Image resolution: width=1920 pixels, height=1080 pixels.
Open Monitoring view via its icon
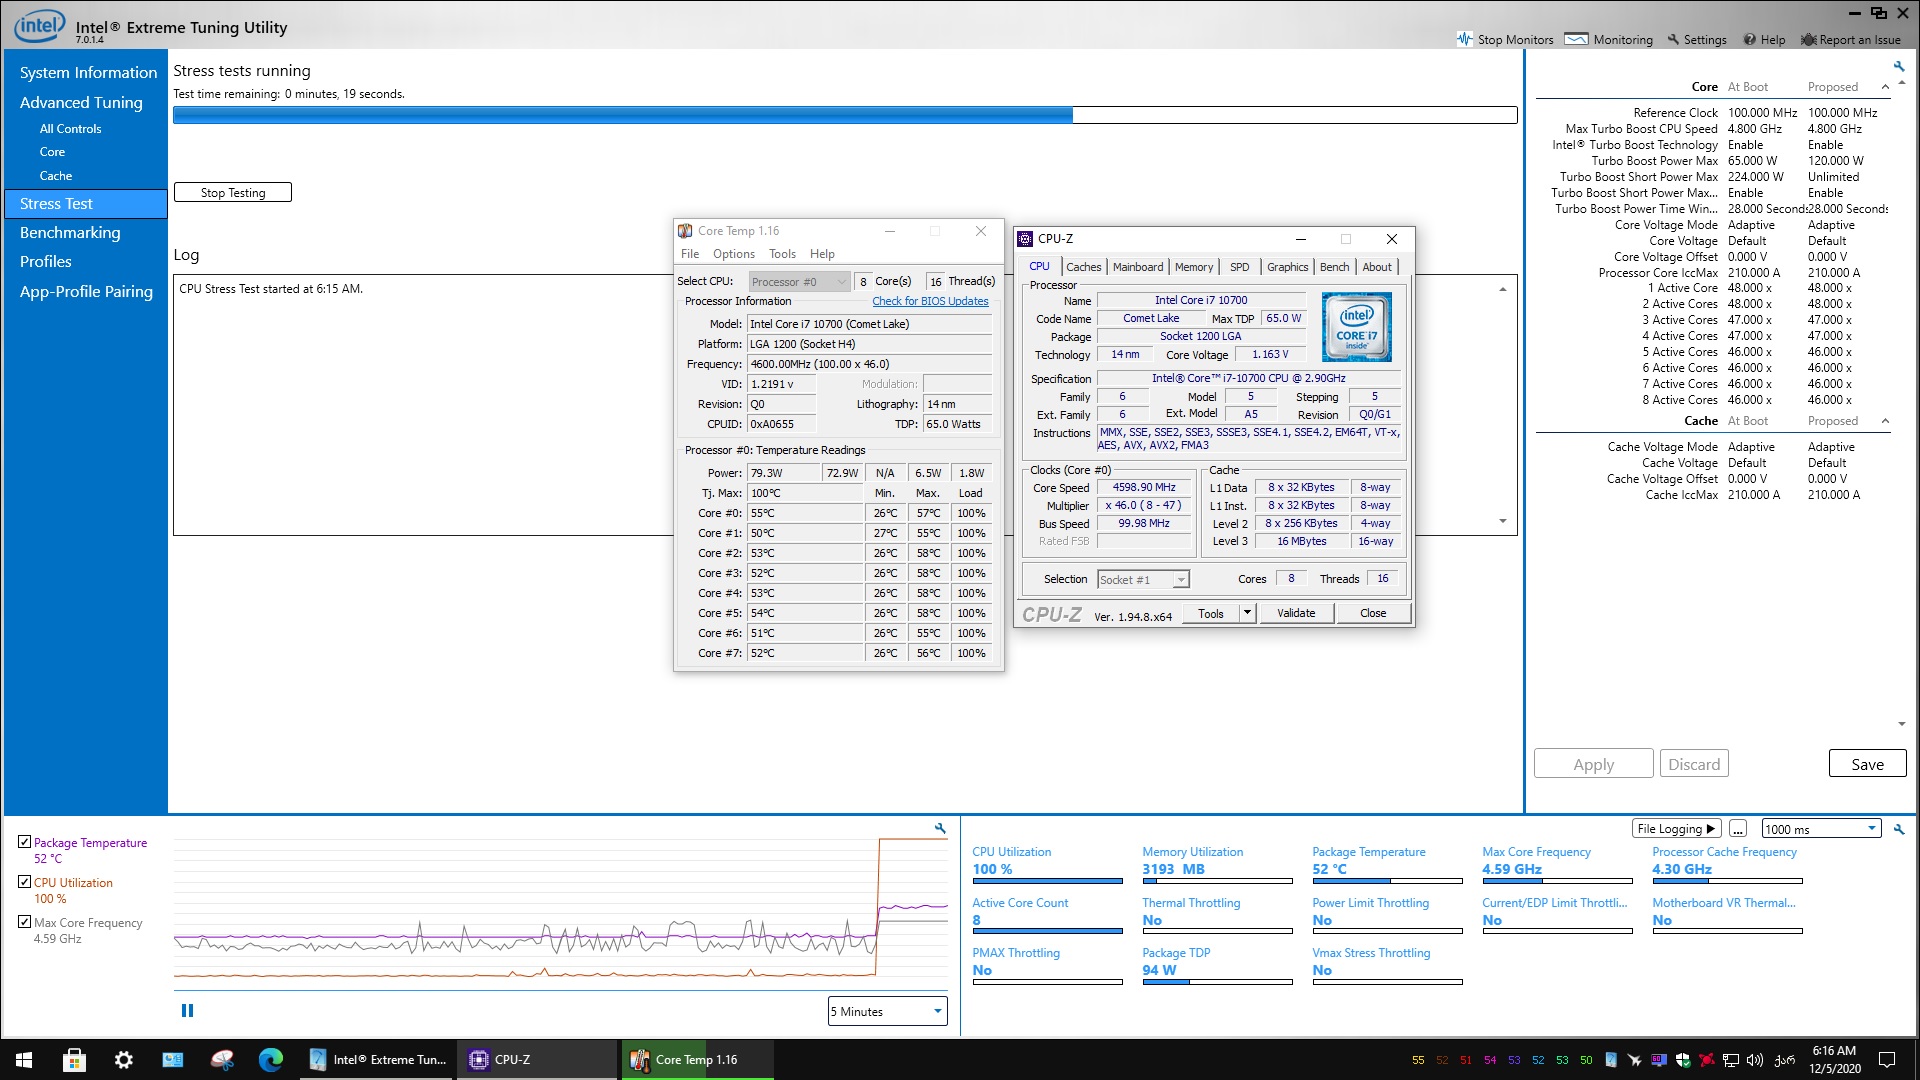[1576, 39]
